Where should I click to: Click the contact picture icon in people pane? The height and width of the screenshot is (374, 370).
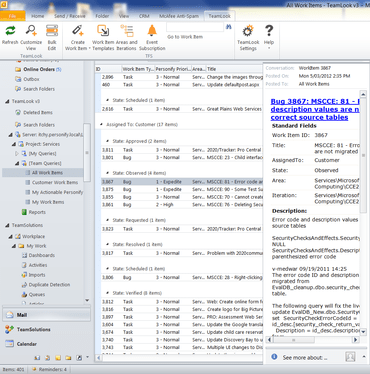(350, 357)
